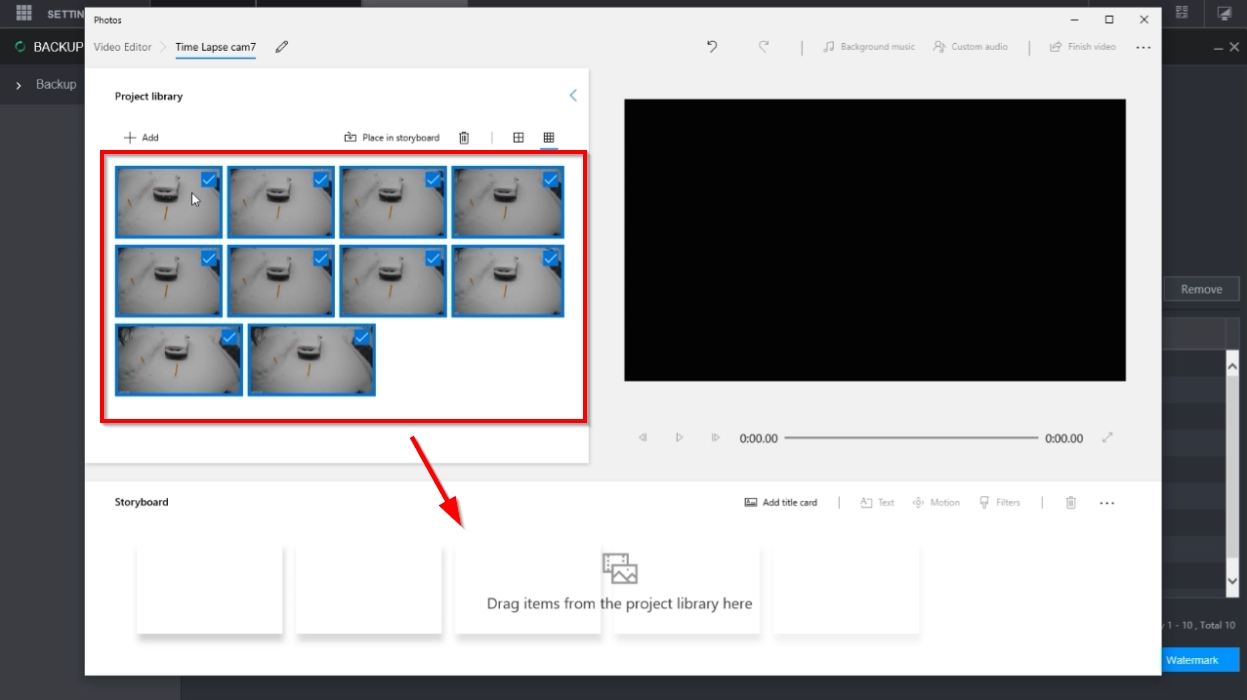Open the storyboard more options ellipsis
The image size is (1247, 700).
point(1107,503)
